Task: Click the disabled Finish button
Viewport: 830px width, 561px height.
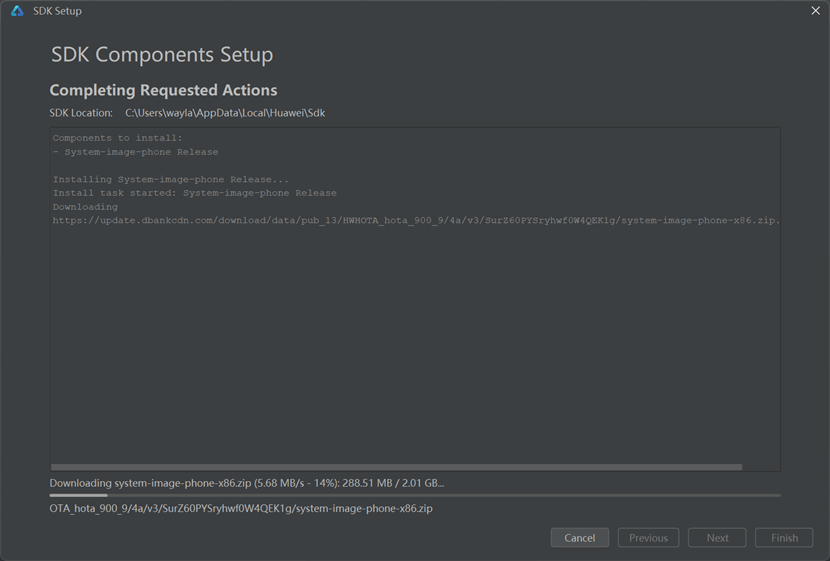Action: pyautogui.click(x=784, y=538)
